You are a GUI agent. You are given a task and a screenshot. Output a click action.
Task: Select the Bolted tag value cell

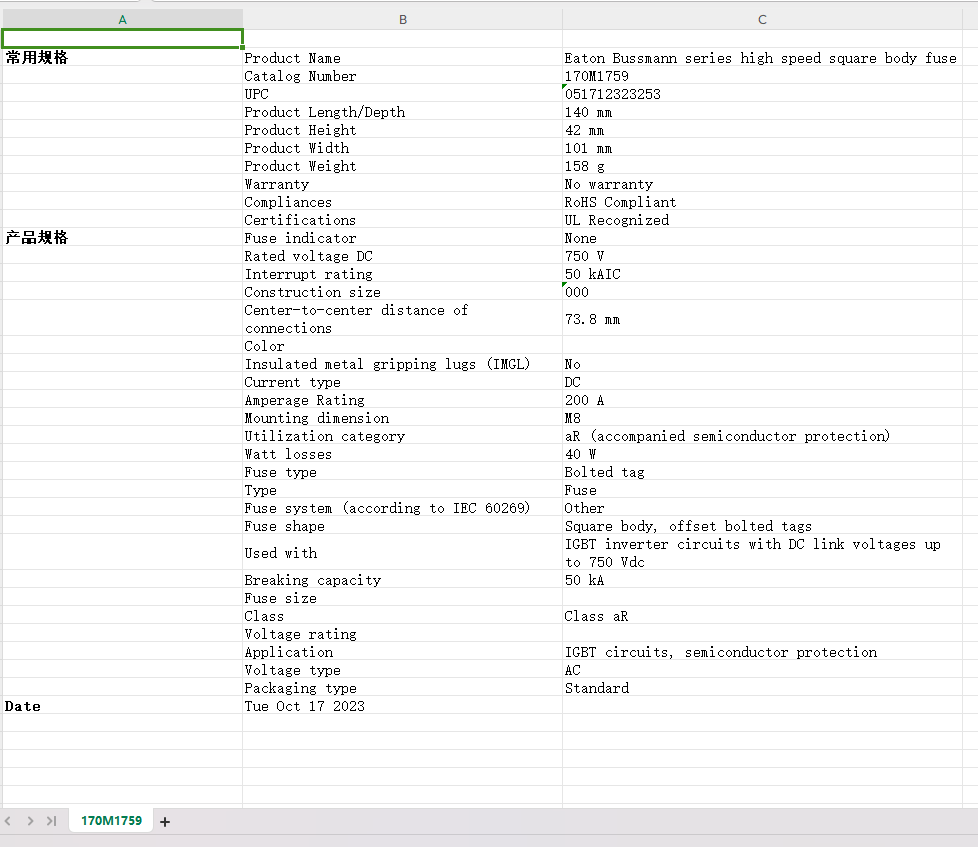(x=762, y=472)
